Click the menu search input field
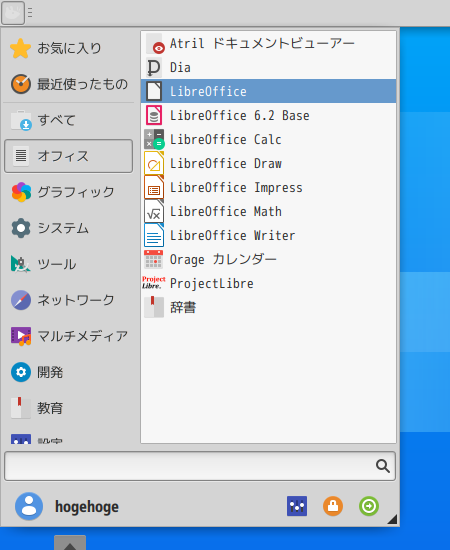Image resolution: width=450 pixels, height=550 pixels. [x=200, y=466]
